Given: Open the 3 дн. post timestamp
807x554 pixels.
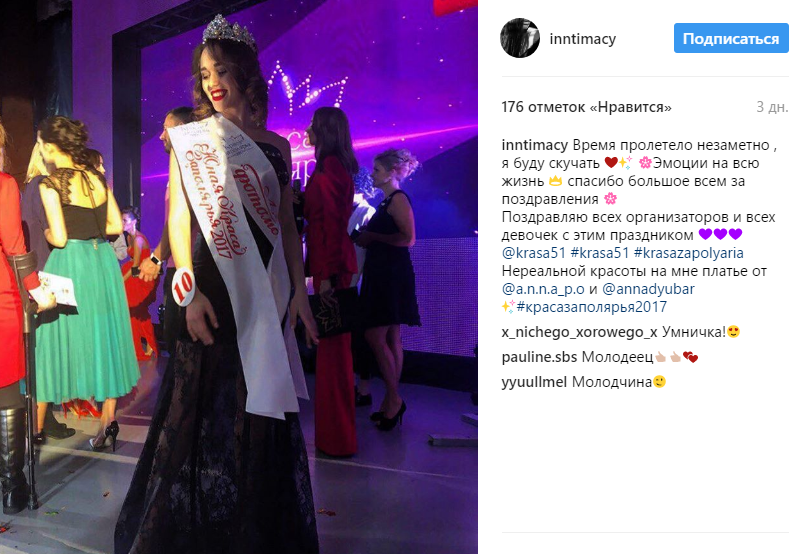Looking at the screenshot, I should tap(772, 107).
